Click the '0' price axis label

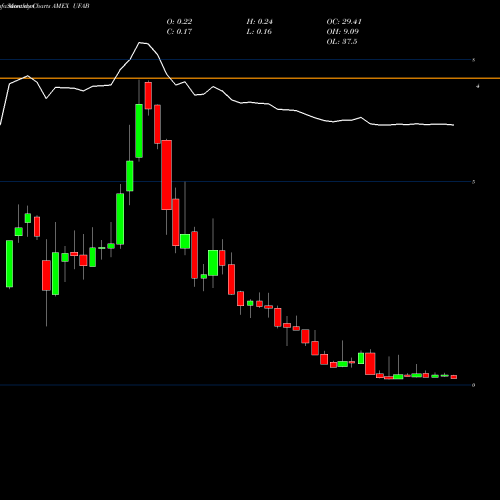[473, 385]
